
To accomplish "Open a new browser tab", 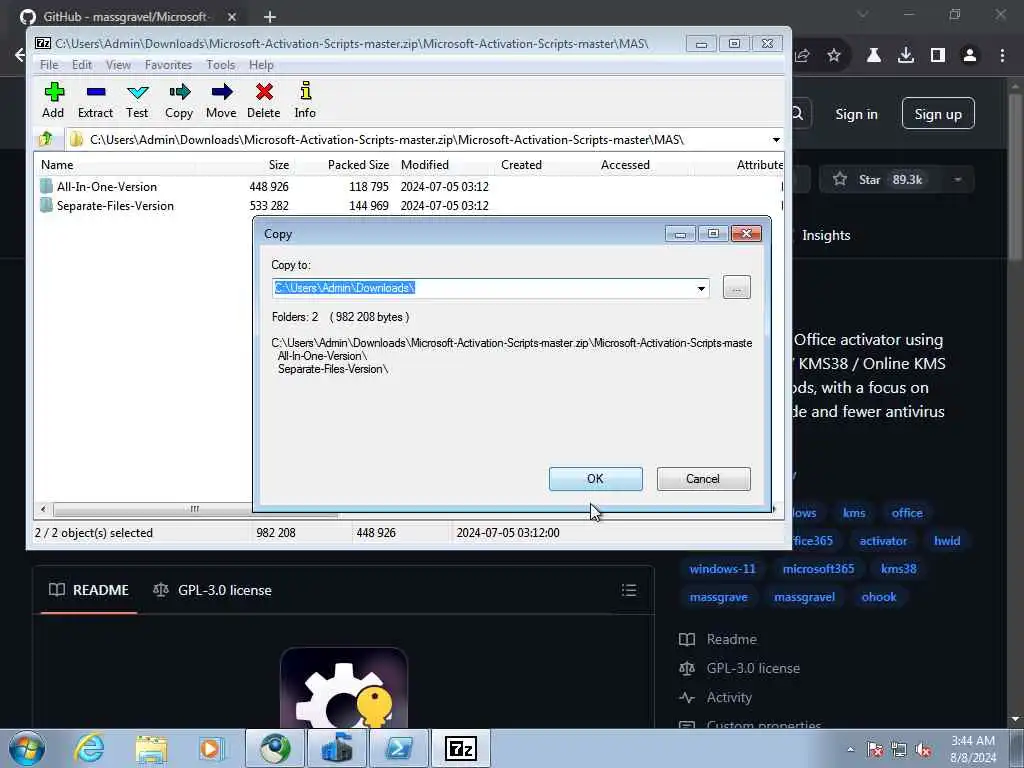I will click(x=270, y=17).
